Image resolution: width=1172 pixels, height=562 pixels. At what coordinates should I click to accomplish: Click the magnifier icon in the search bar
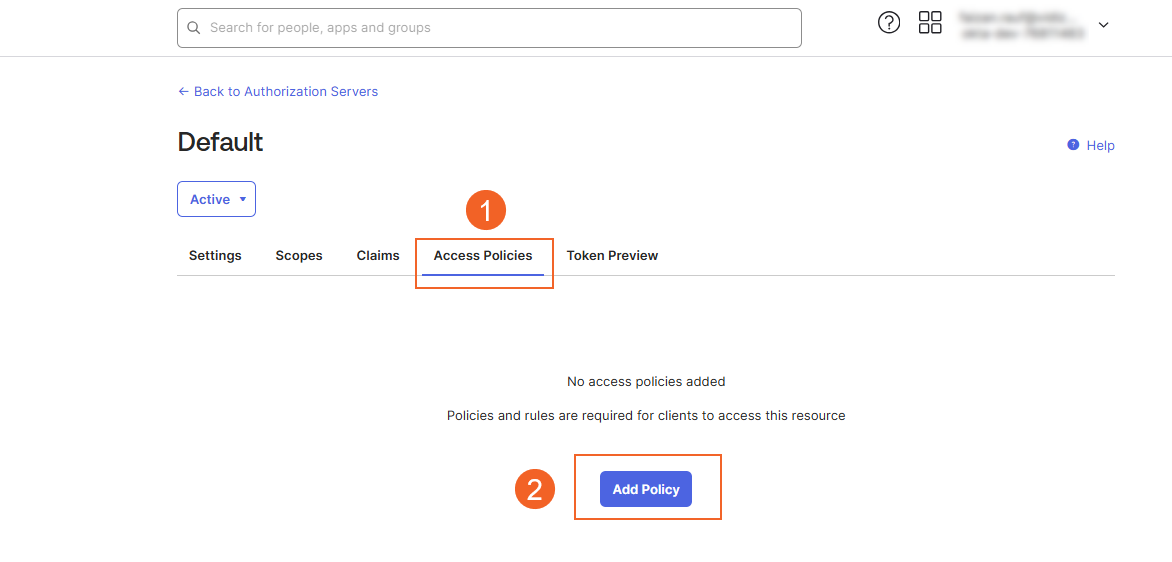click(x=193, y=28)
